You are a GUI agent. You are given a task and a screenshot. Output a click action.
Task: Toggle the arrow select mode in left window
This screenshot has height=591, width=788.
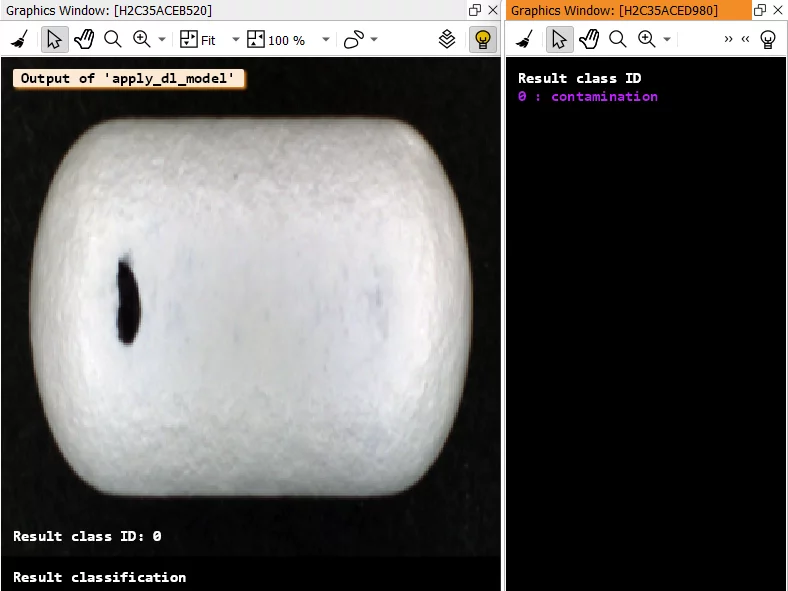[54, 40]
